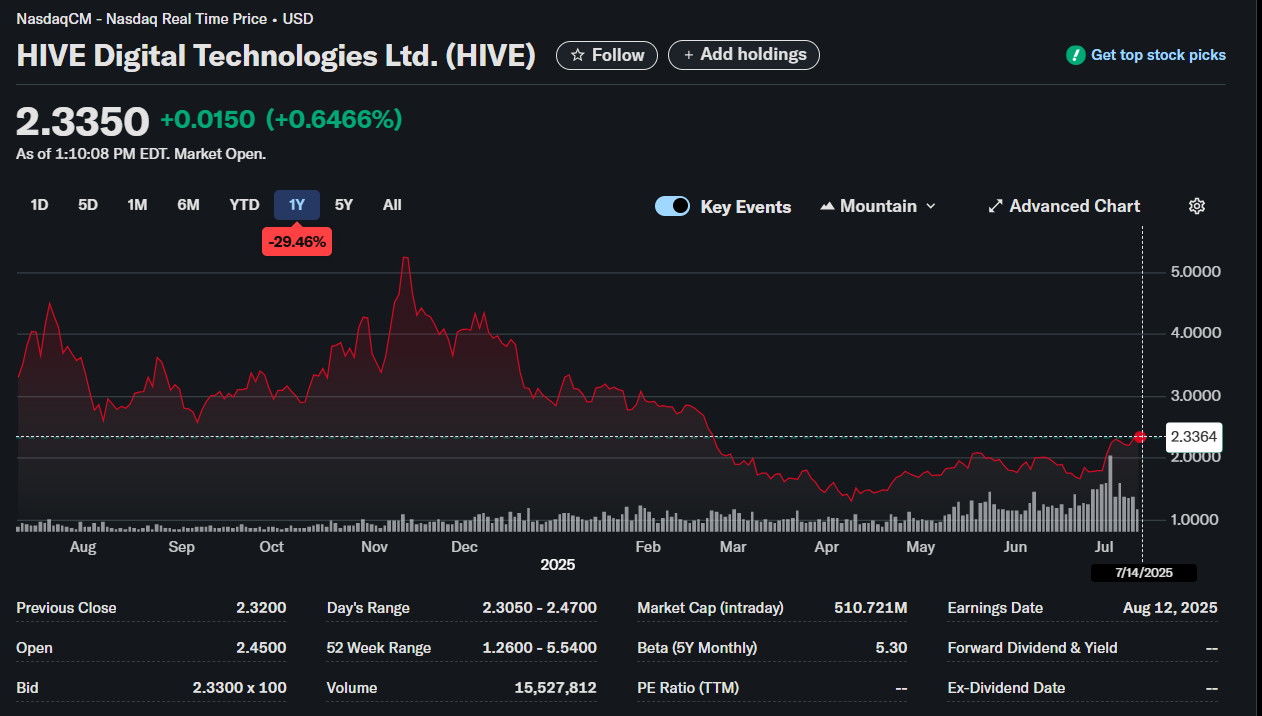Viewport: 1262px width, 716px height.
Task: Click the Earnings Date Aug 12, 2025
Action: click(1170, 608)
